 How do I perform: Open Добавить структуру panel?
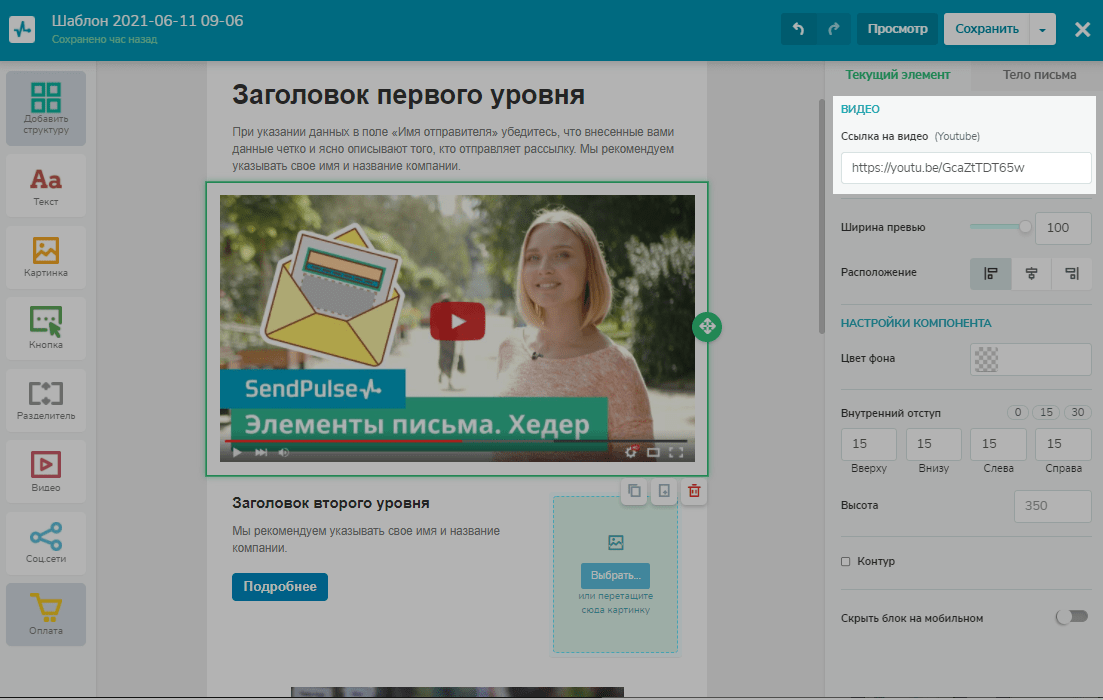click(46, 108)
